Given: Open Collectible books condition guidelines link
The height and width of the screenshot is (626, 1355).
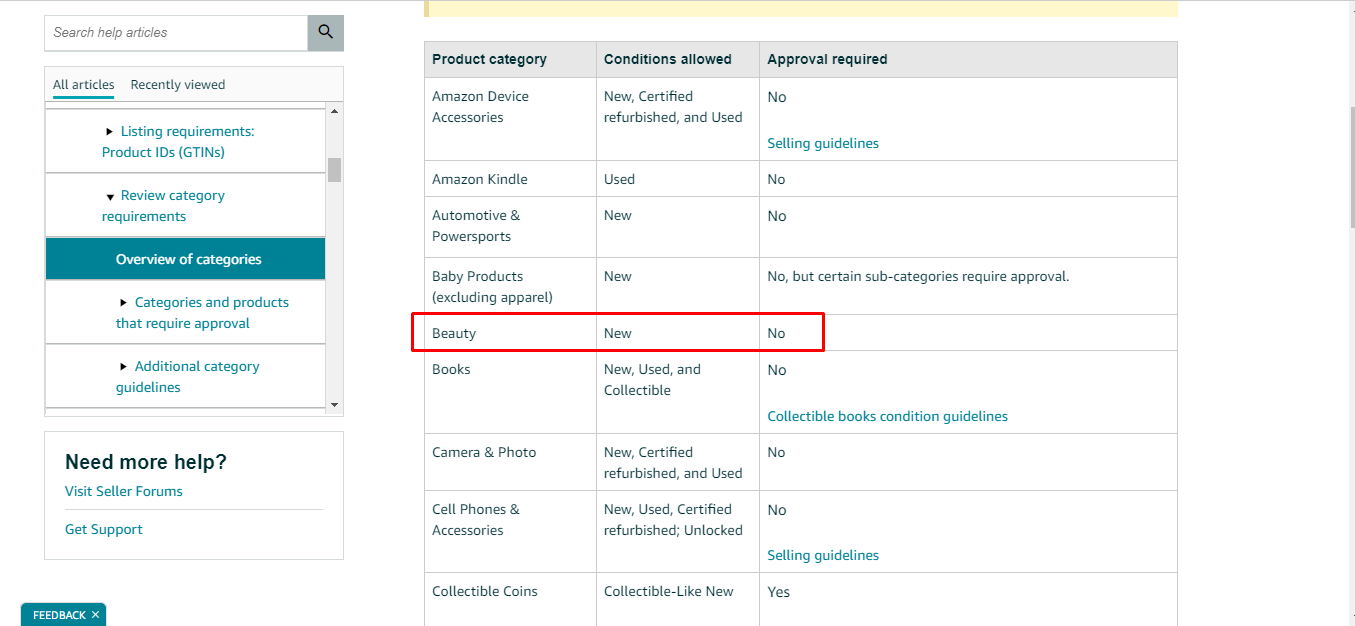Looking at the screenshot, I should tap(888, 416).
